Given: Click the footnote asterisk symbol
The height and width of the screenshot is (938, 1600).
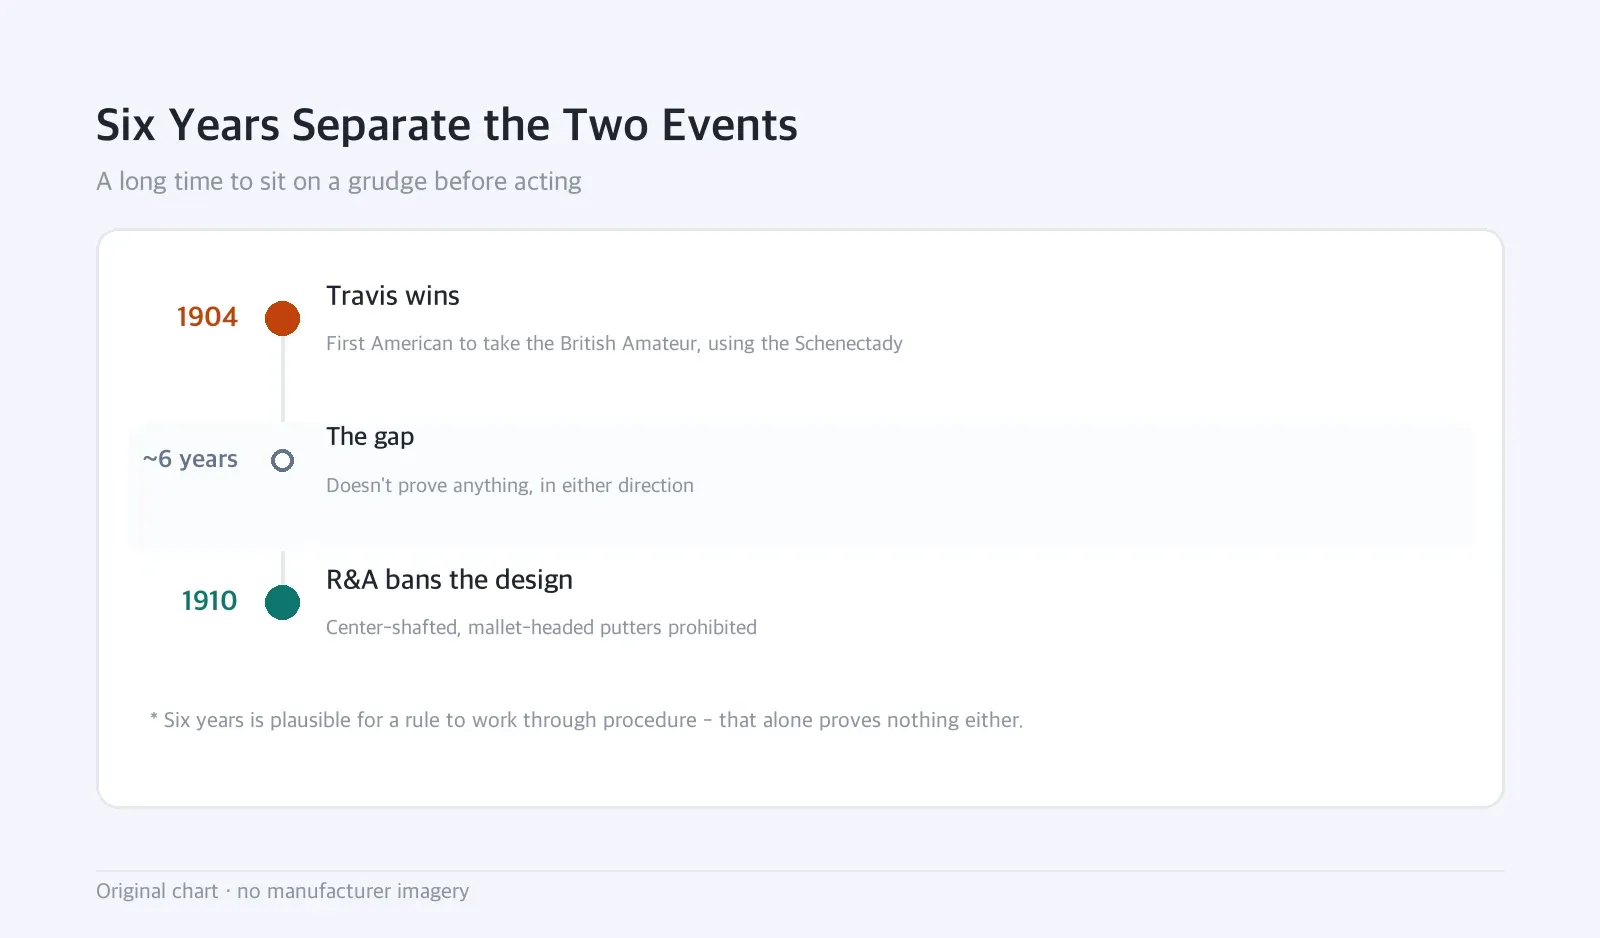Looking at the screenshot, I should pyautogui.click(x=154, y=718).
